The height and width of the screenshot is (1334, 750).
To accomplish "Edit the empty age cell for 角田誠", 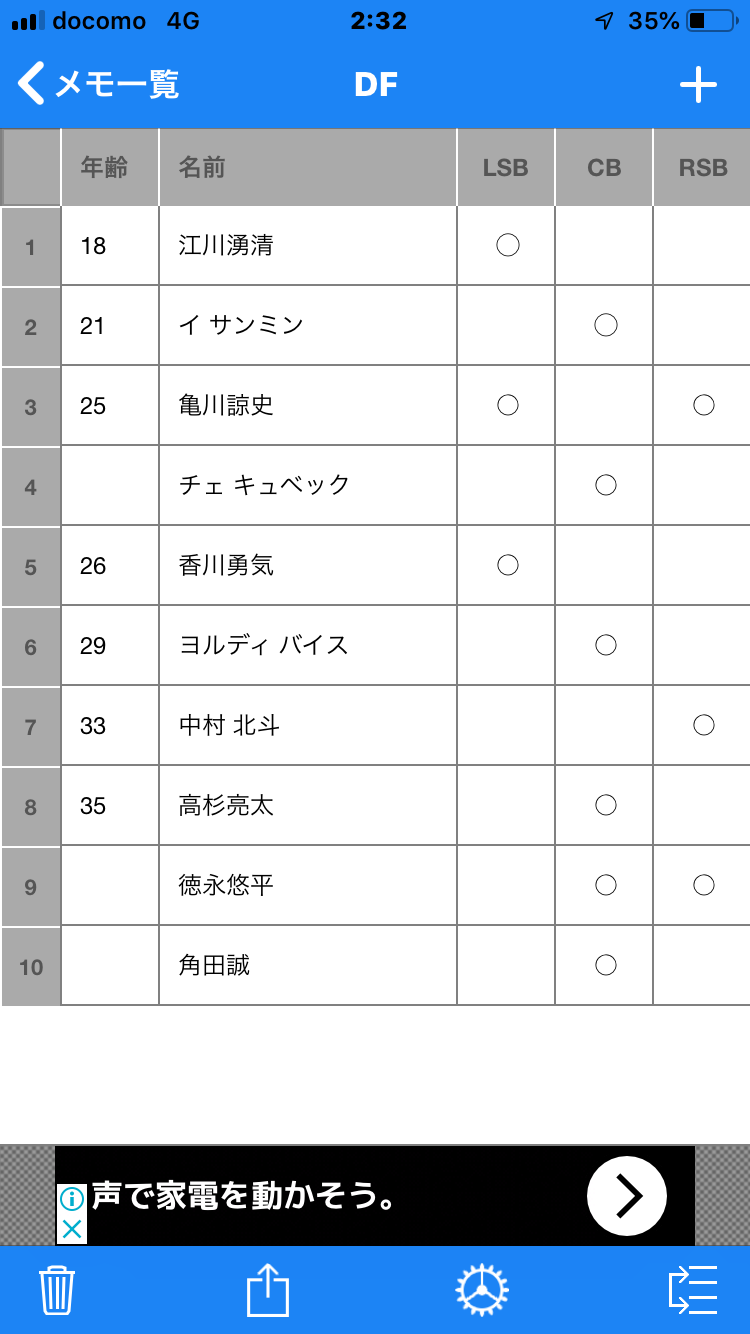I will tap(109, 966).
